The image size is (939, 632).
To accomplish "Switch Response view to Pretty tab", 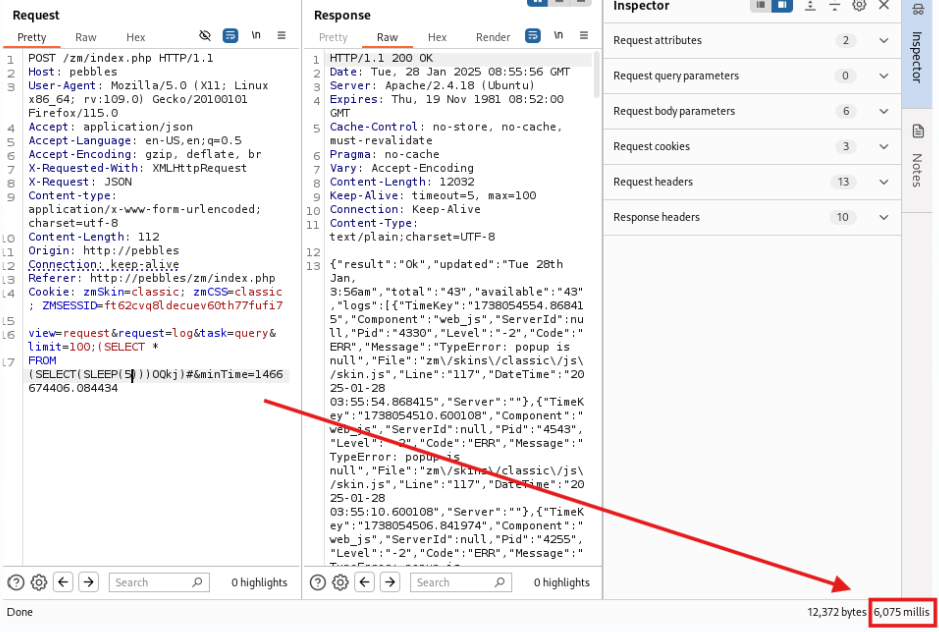I will tap(333, 37).
